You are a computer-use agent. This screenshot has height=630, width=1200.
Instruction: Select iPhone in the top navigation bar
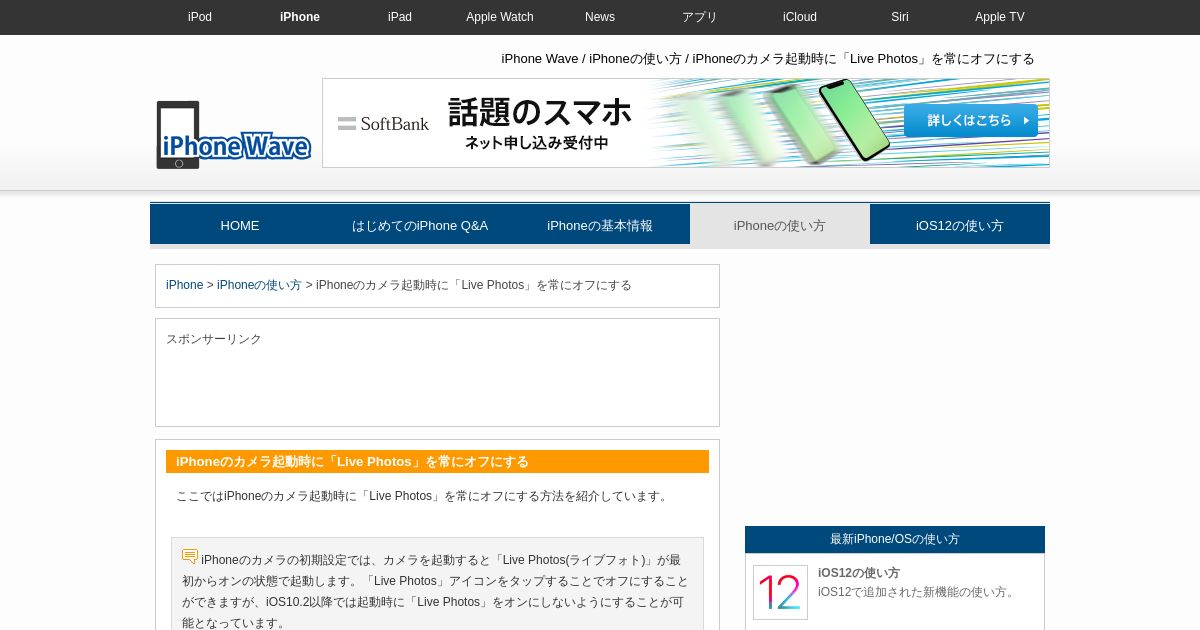pos(300,17)
